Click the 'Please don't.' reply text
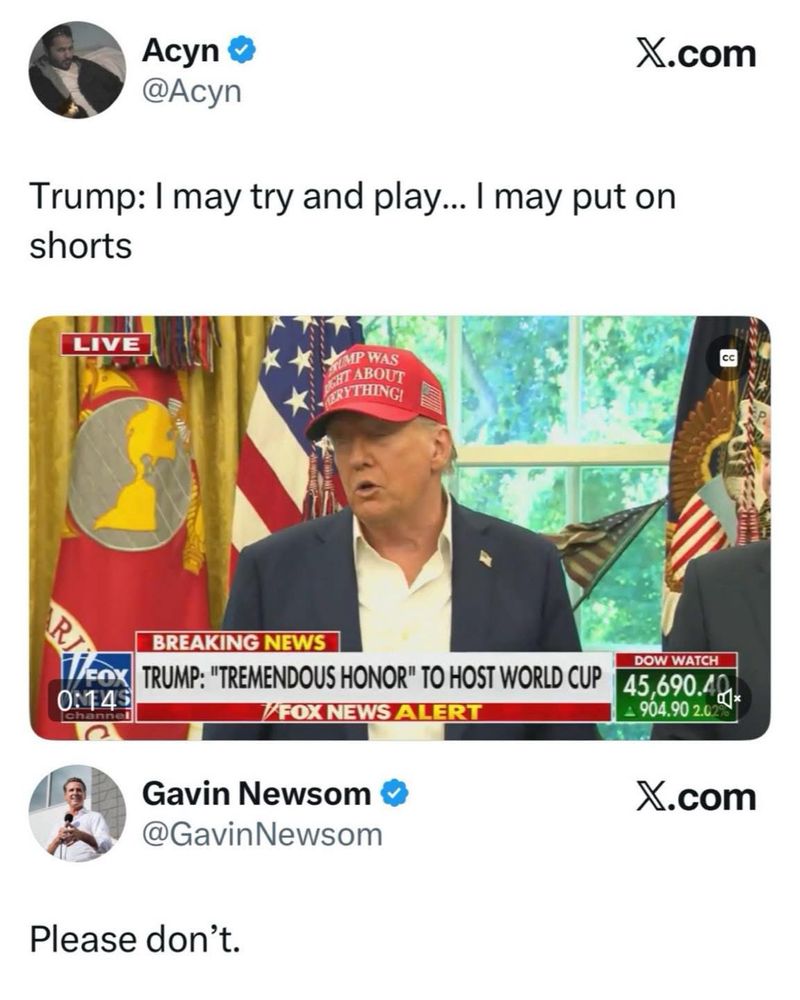800x1000 pixels. 135,939
